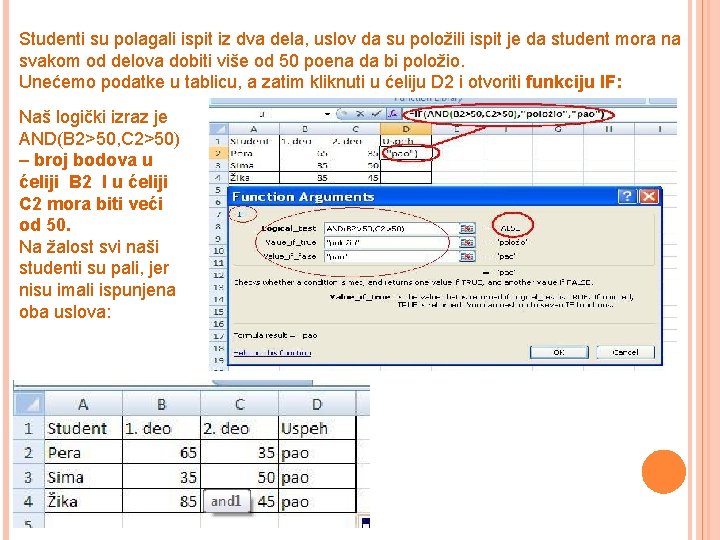Screen dimensions: 720x540
Task: Select column B header in lower table
Action: (161, 404)
